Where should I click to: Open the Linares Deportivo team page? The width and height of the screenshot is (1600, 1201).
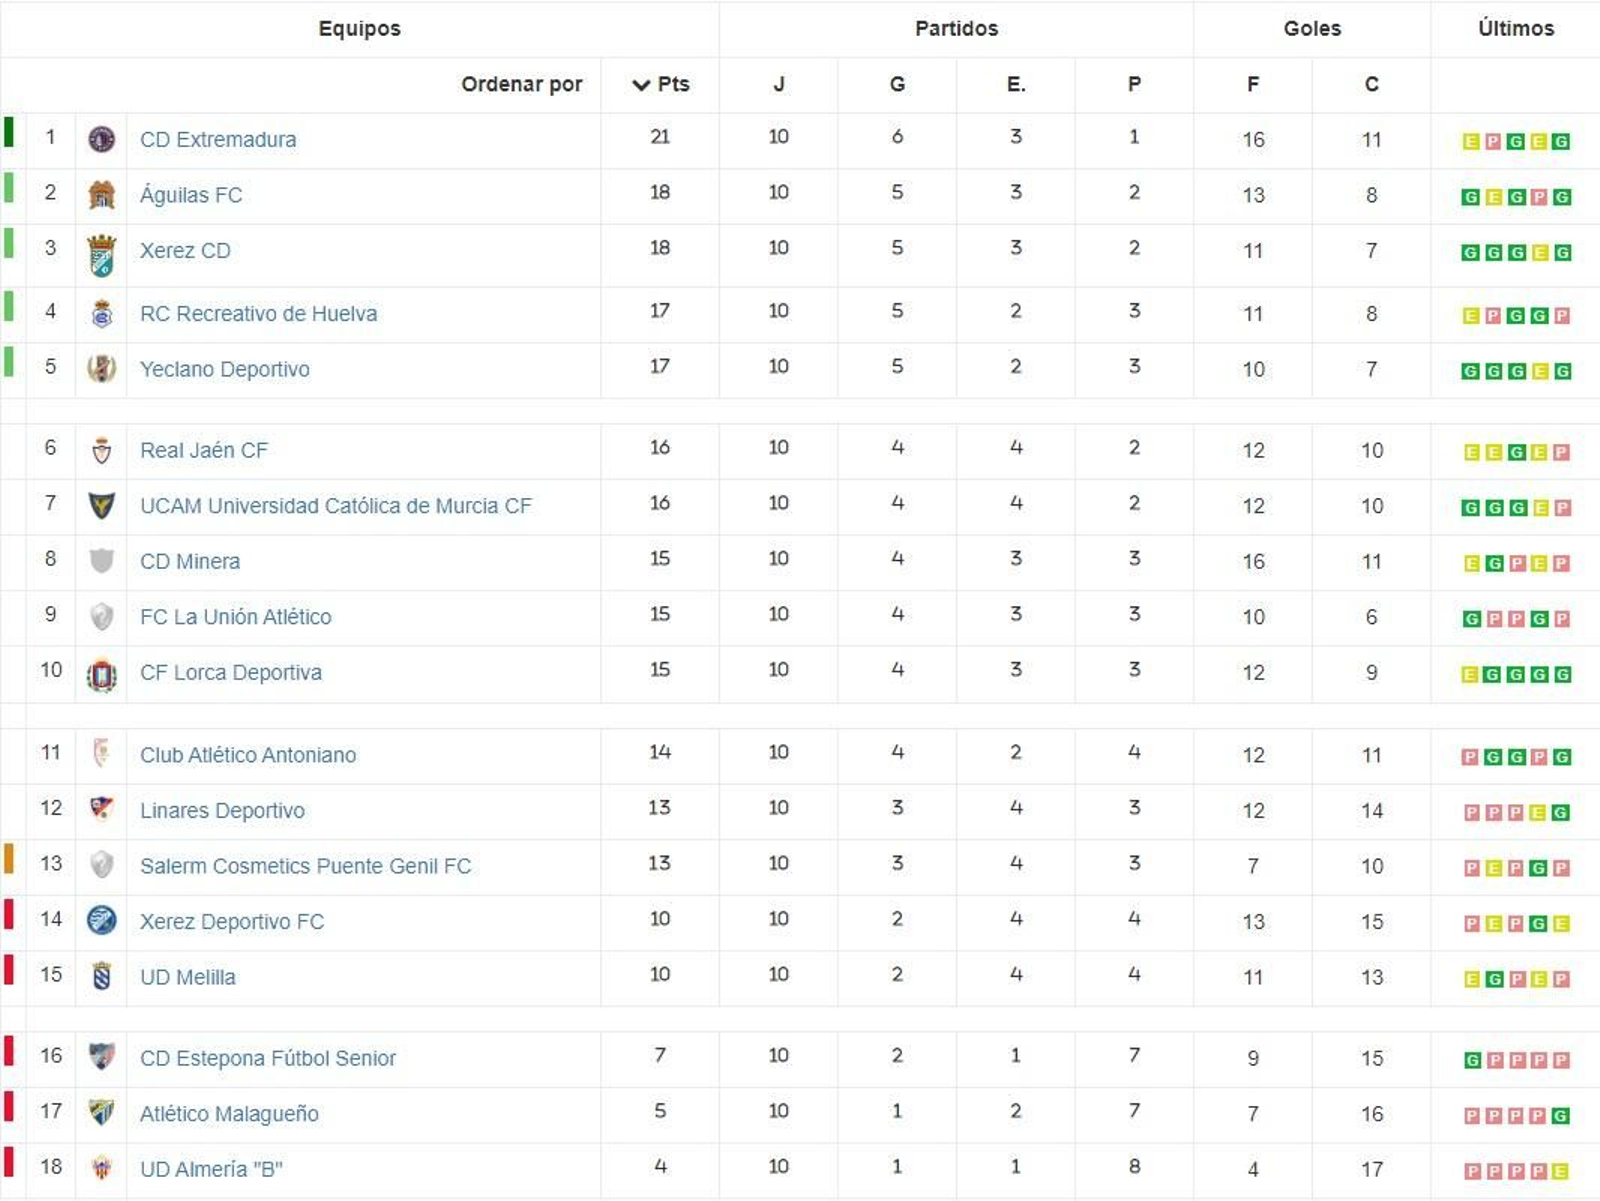pos(222,811)
